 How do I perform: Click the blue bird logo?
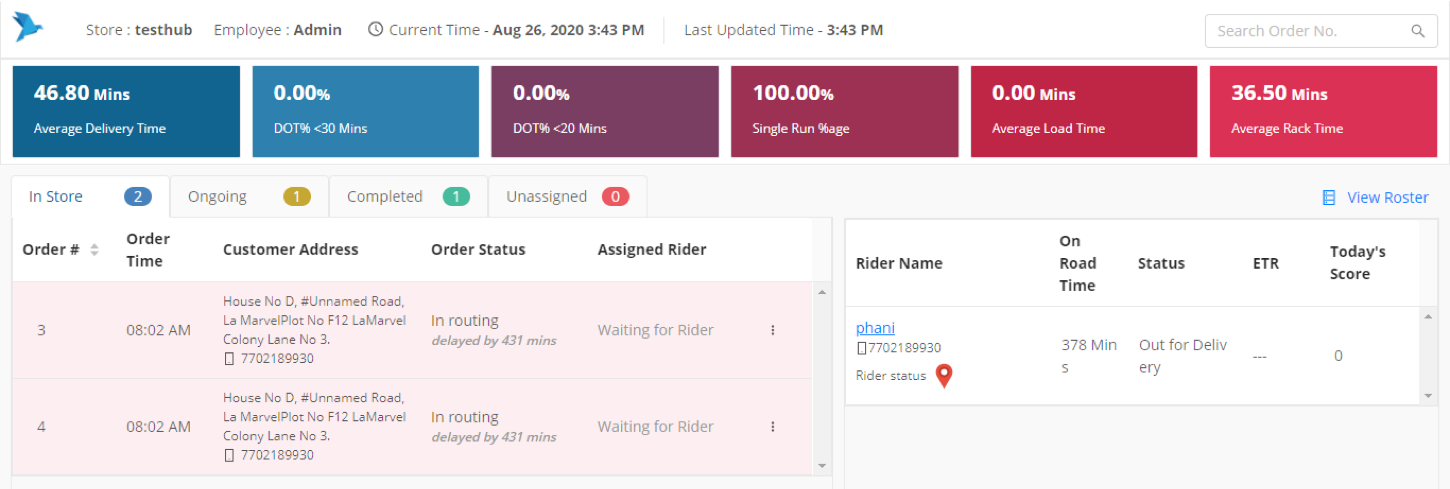point(29,28)
